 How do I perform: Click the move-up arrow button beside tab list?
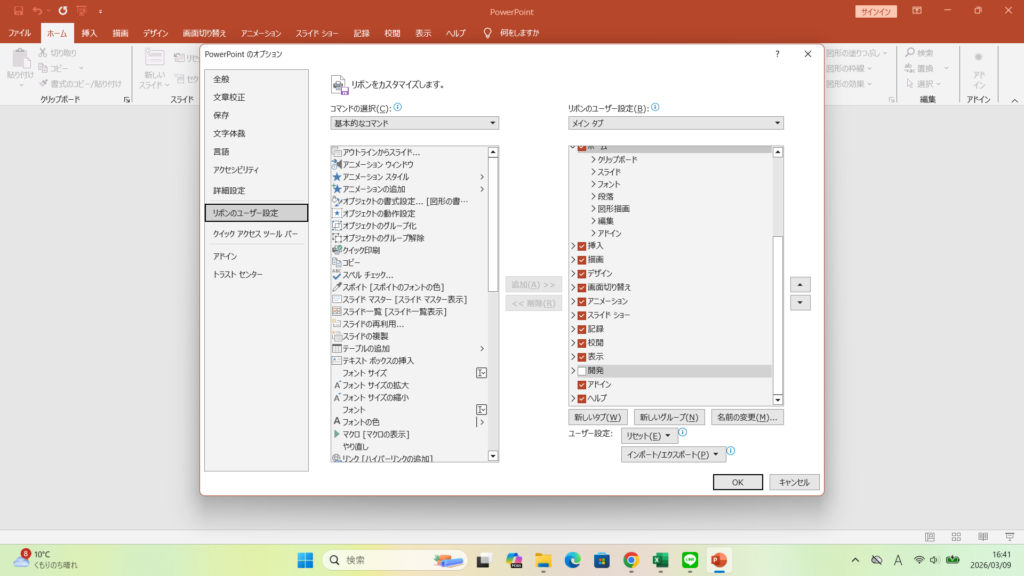799,284
